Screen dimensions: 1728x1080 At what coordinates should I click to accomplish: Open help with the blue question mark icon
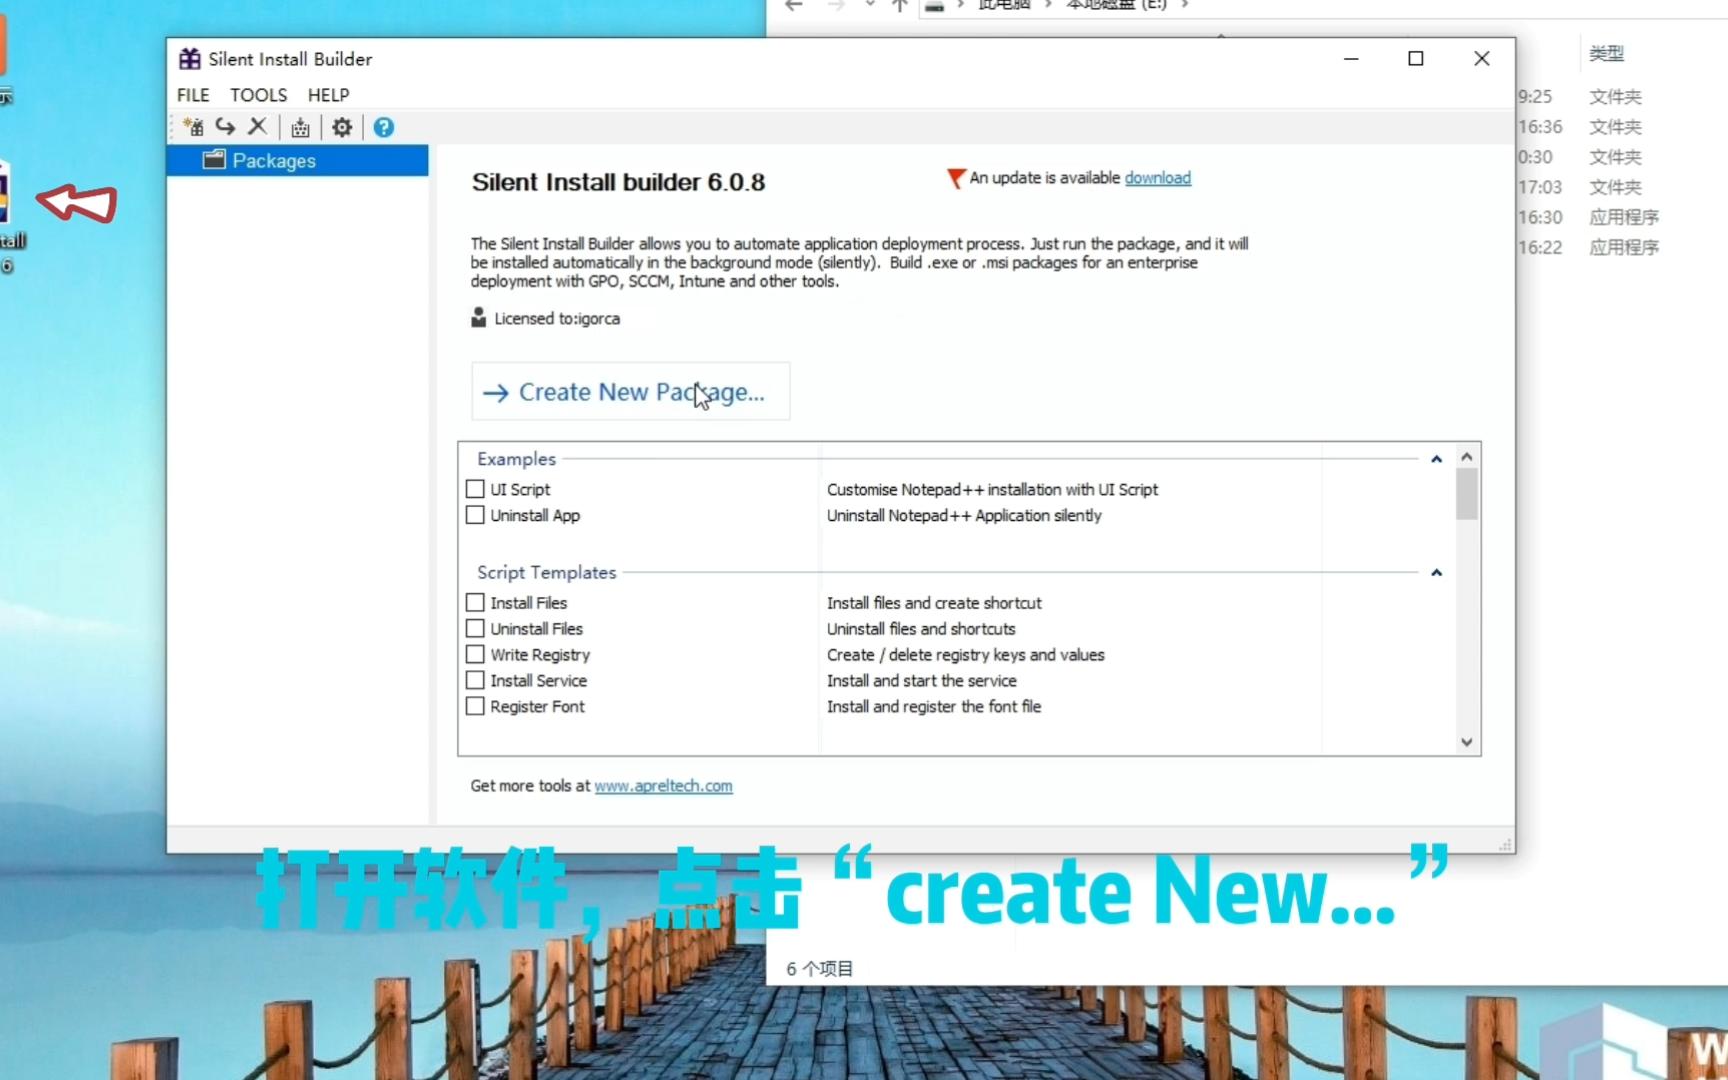coord(383,127)
